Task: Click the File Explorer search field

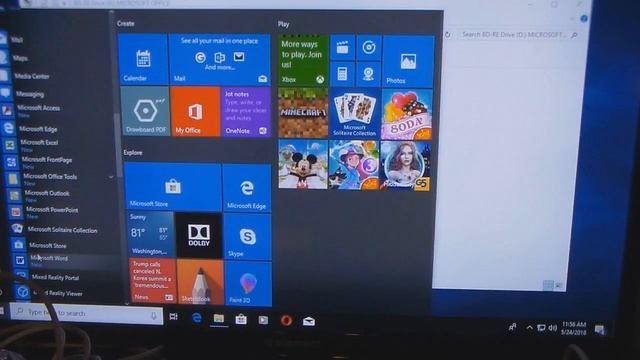Action: coord(519,35)
